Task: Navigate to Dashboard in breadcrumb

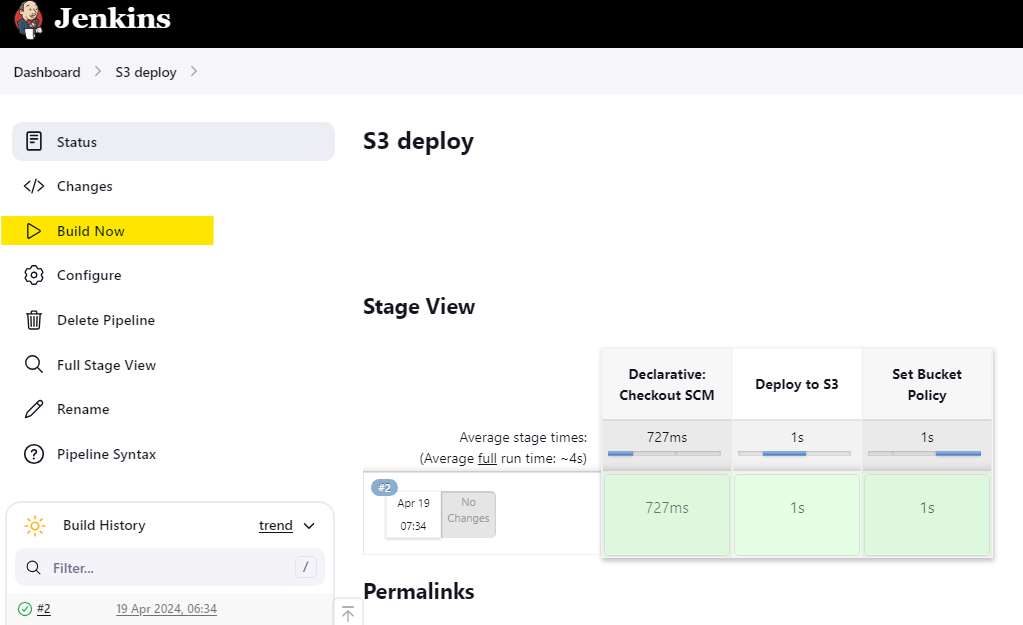Action: 46,72
